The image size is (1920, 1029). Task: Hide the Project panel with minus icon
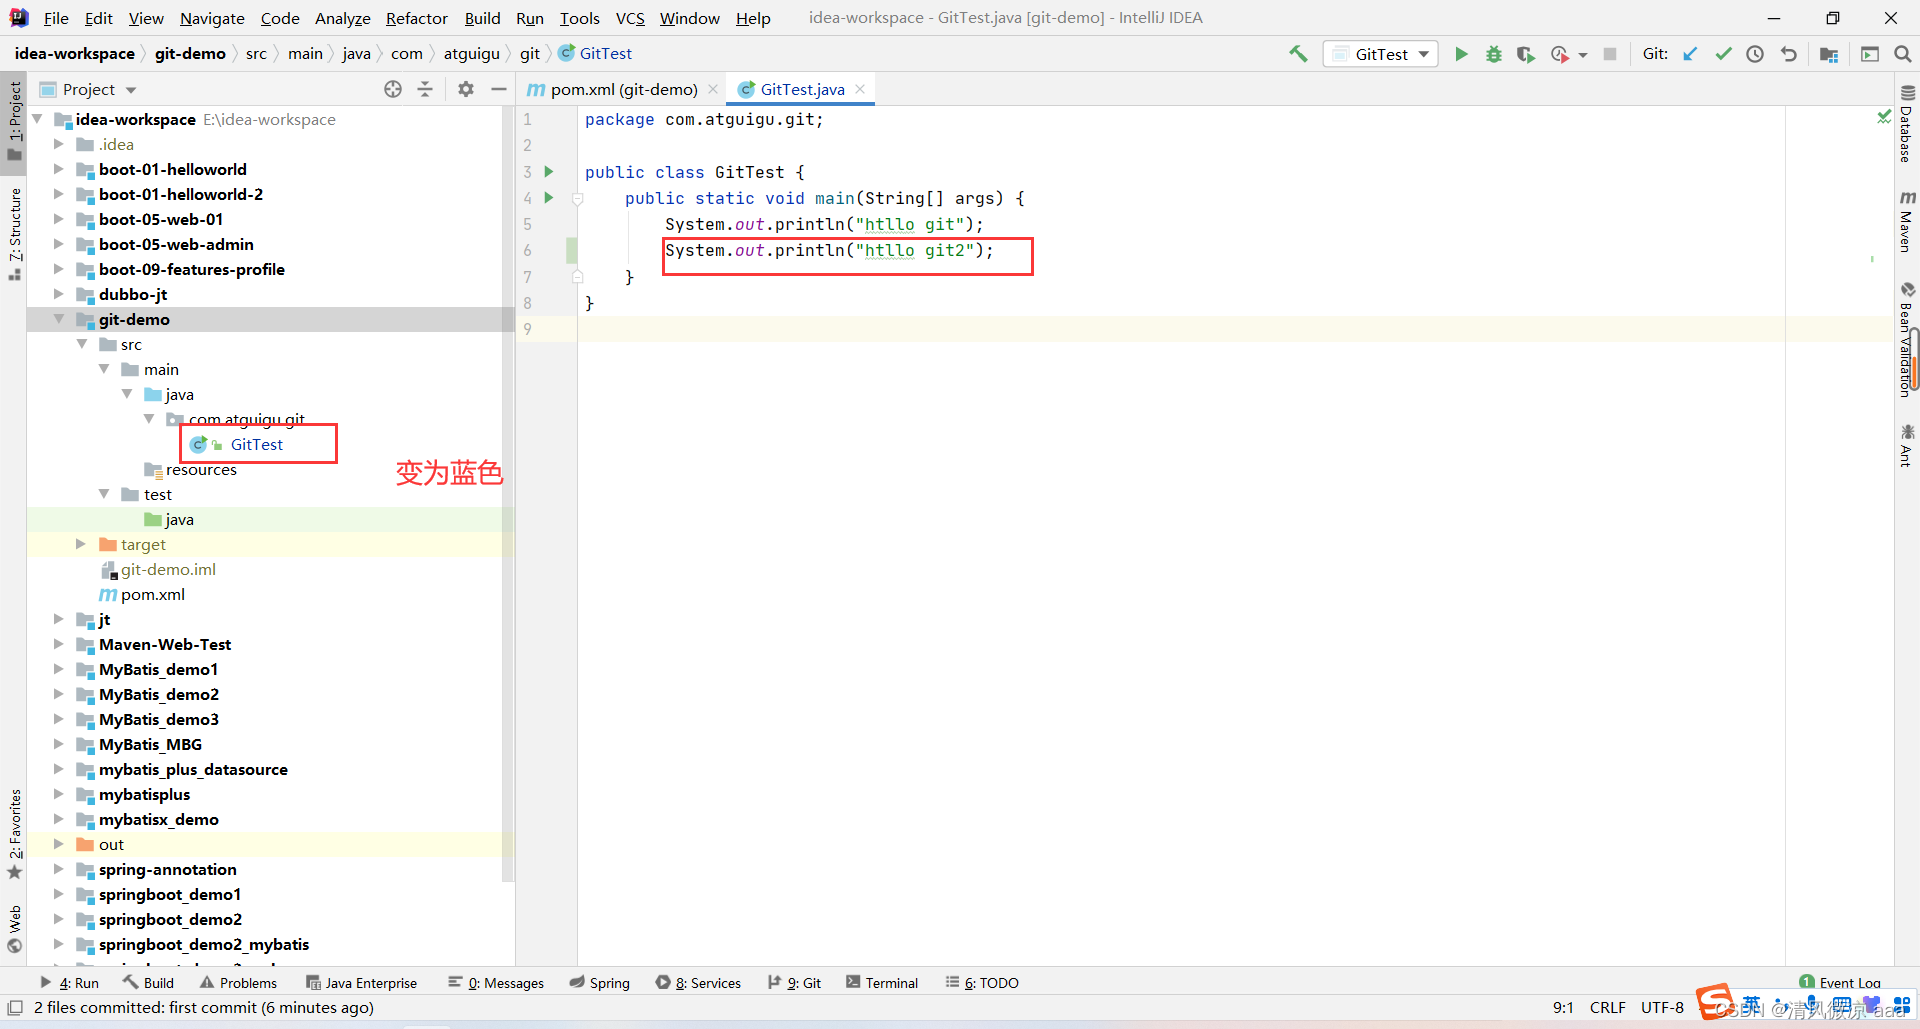coord(499,89)
